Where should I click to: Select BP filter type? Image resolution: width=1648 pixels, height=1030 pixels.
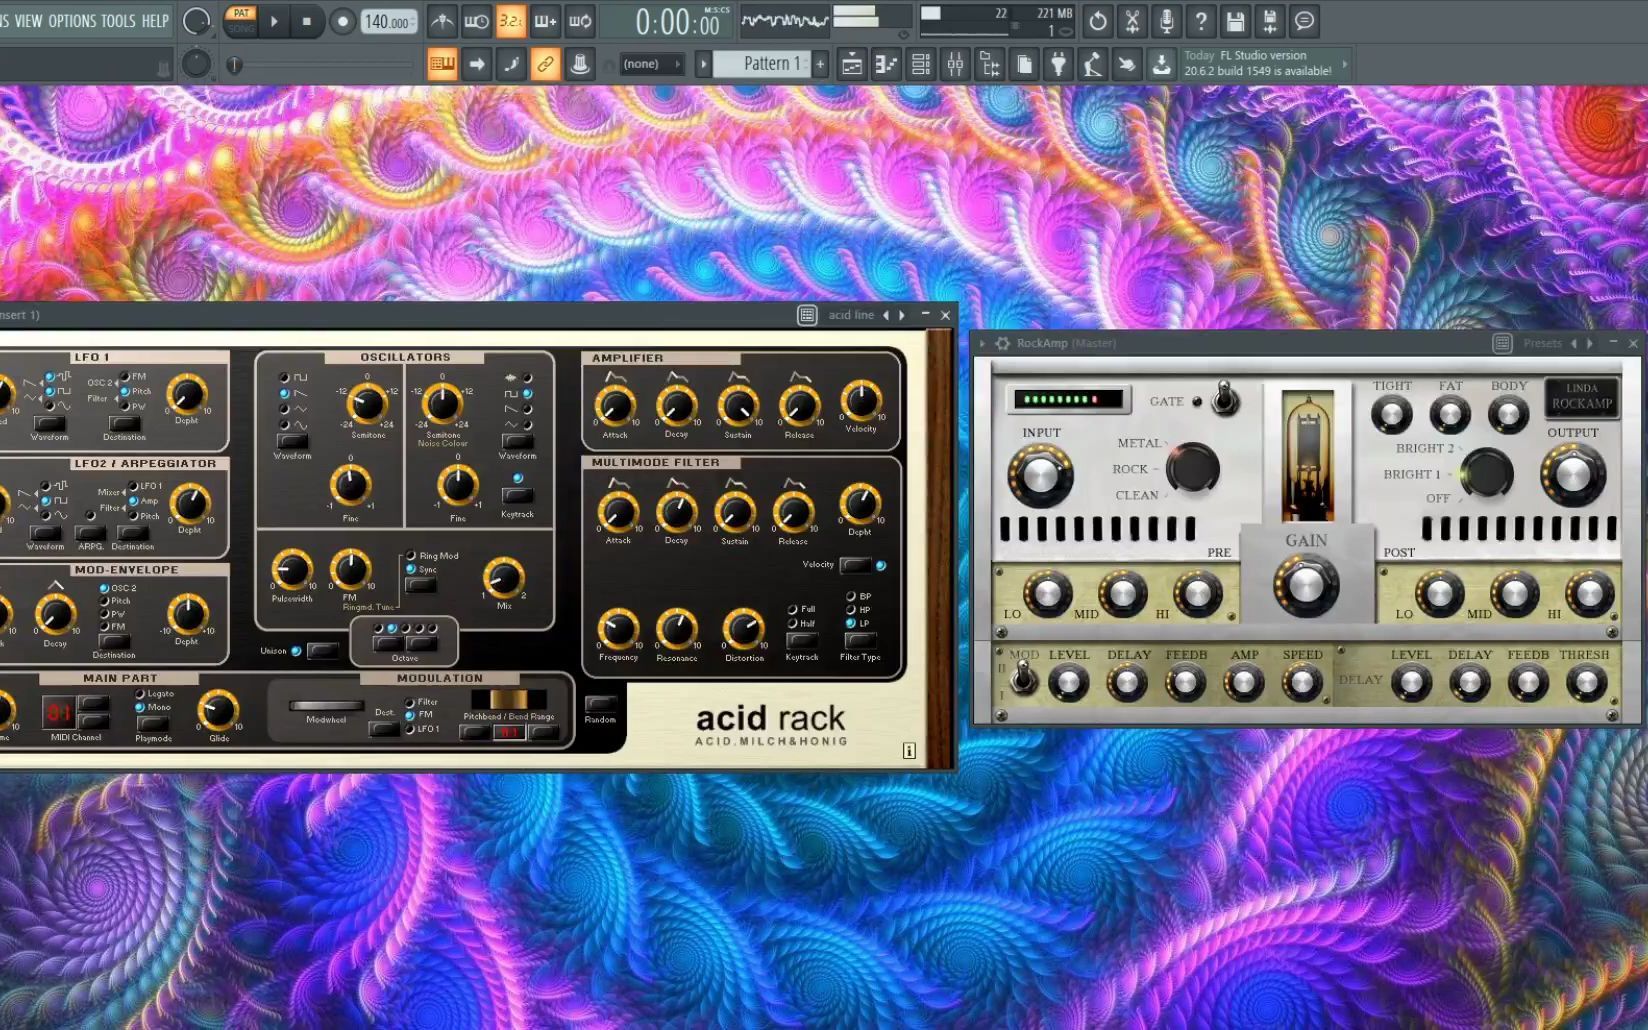[851, 597]
